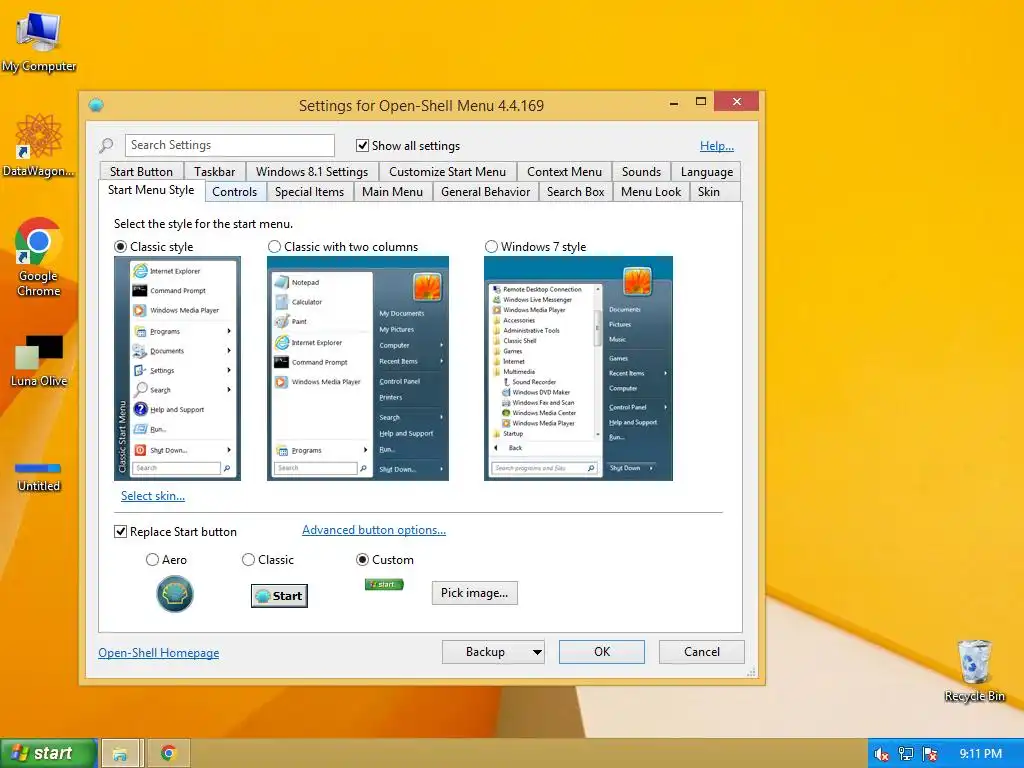Click the 9:11 PM taskbar clock
1024x768 pixels.
(981, 754)
